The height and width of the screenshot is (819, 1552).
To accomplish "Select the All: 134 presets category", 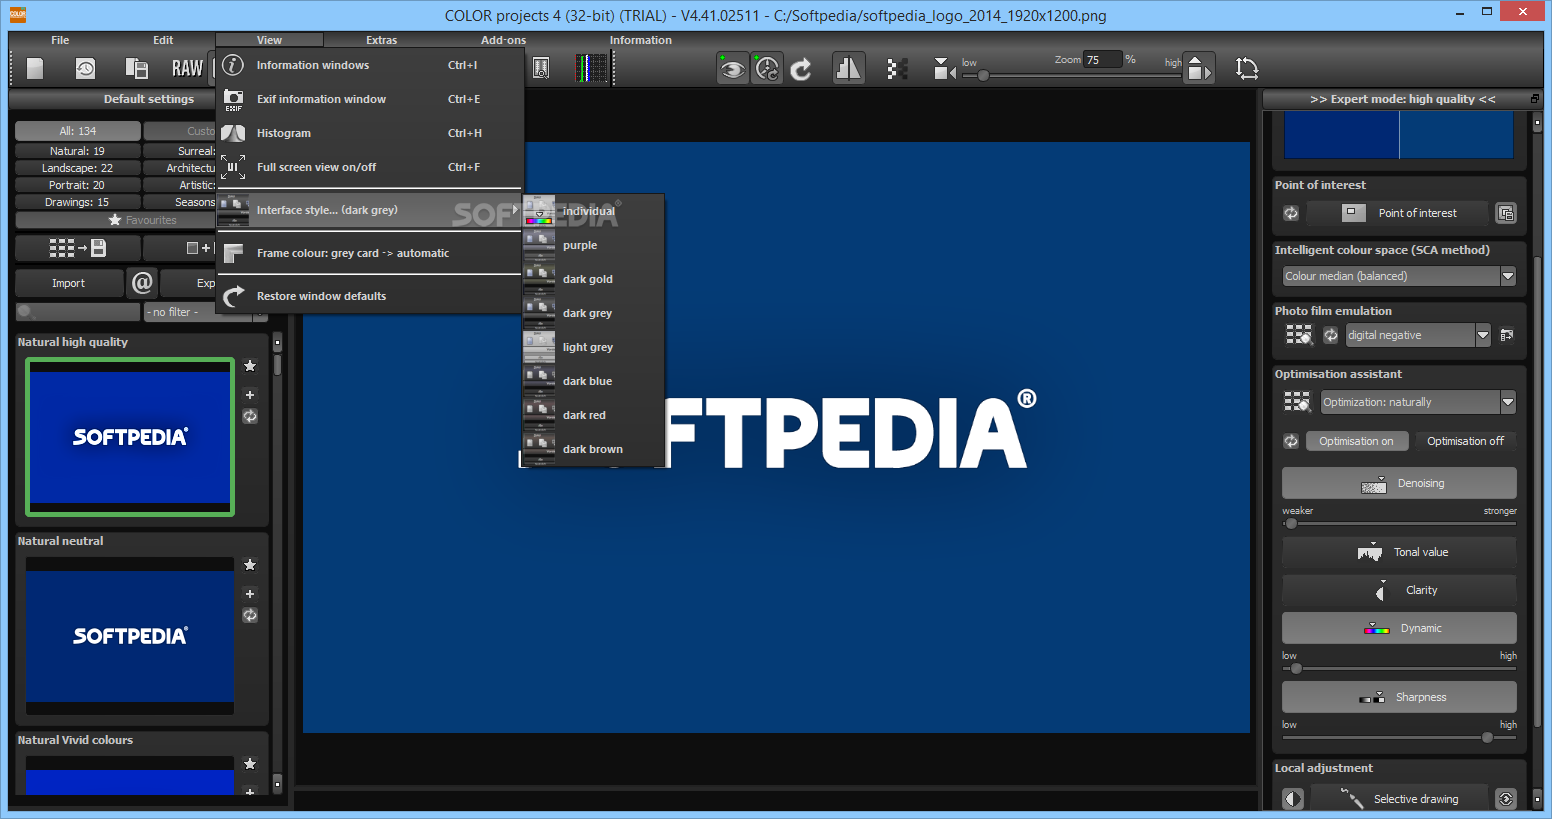I will [78, 131].
